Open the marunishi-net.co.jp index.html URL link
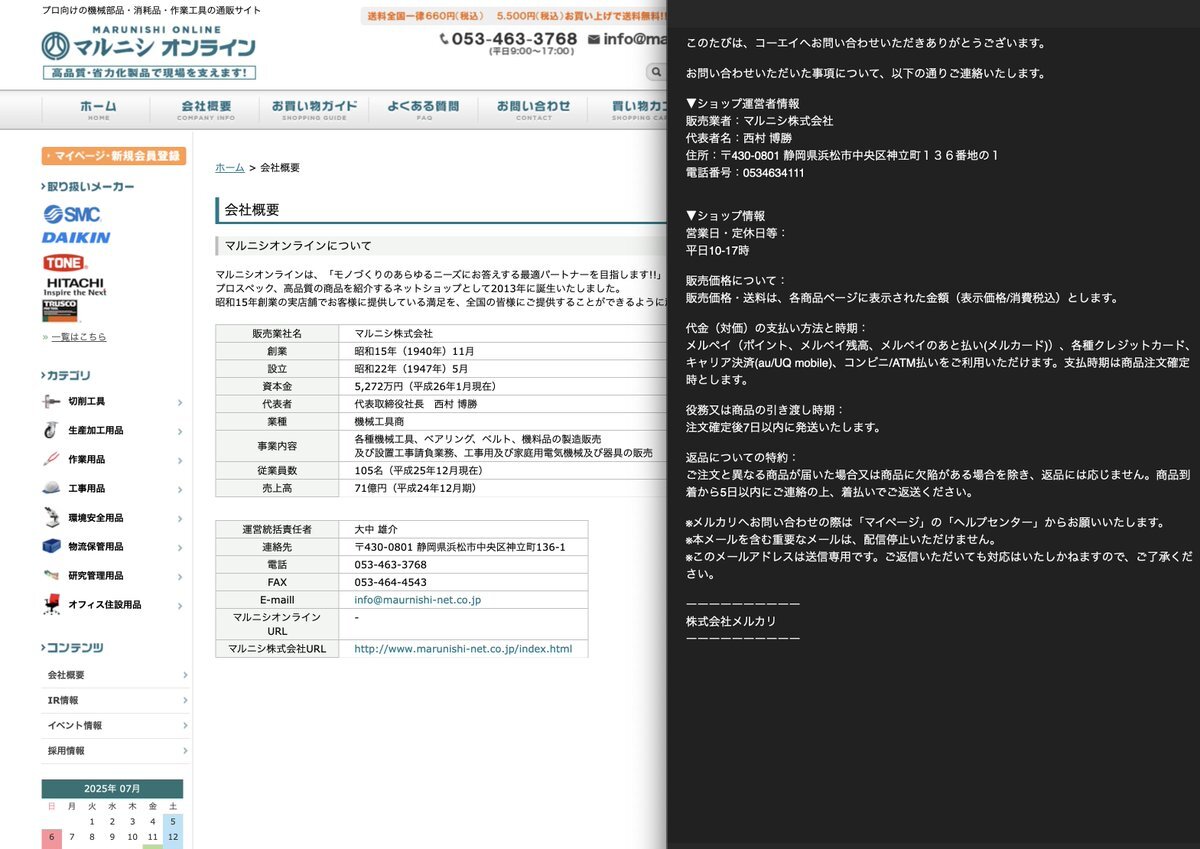 pos(463,649)
